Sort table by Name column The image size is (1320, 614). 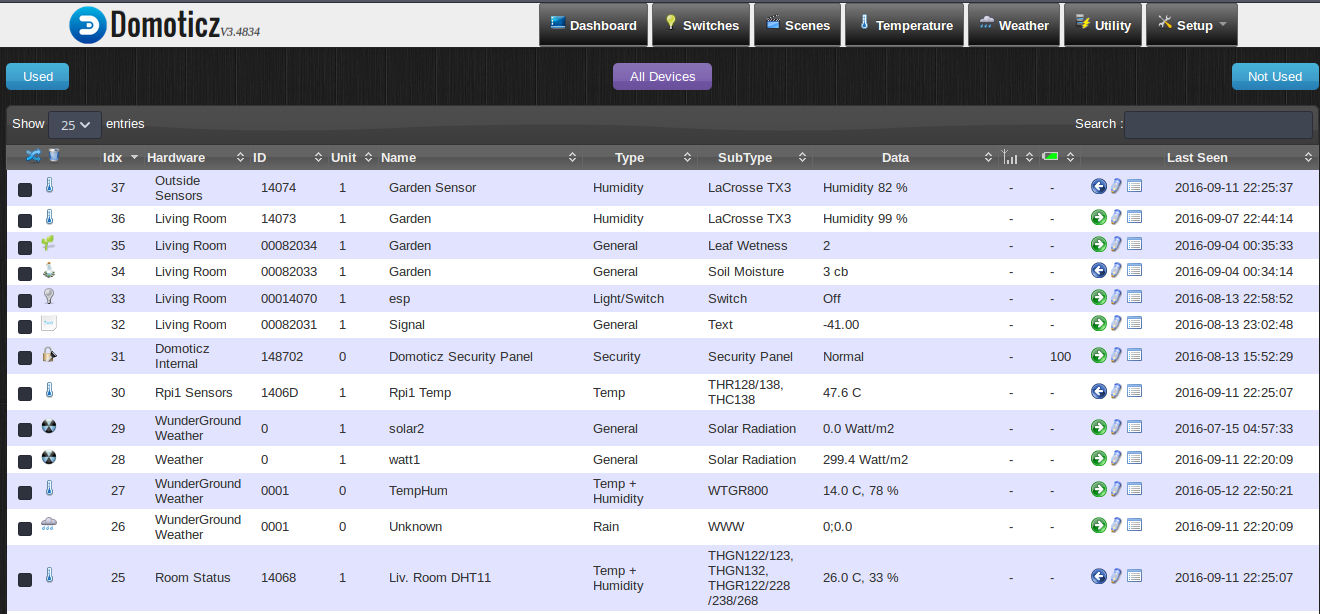pos(479,157)
